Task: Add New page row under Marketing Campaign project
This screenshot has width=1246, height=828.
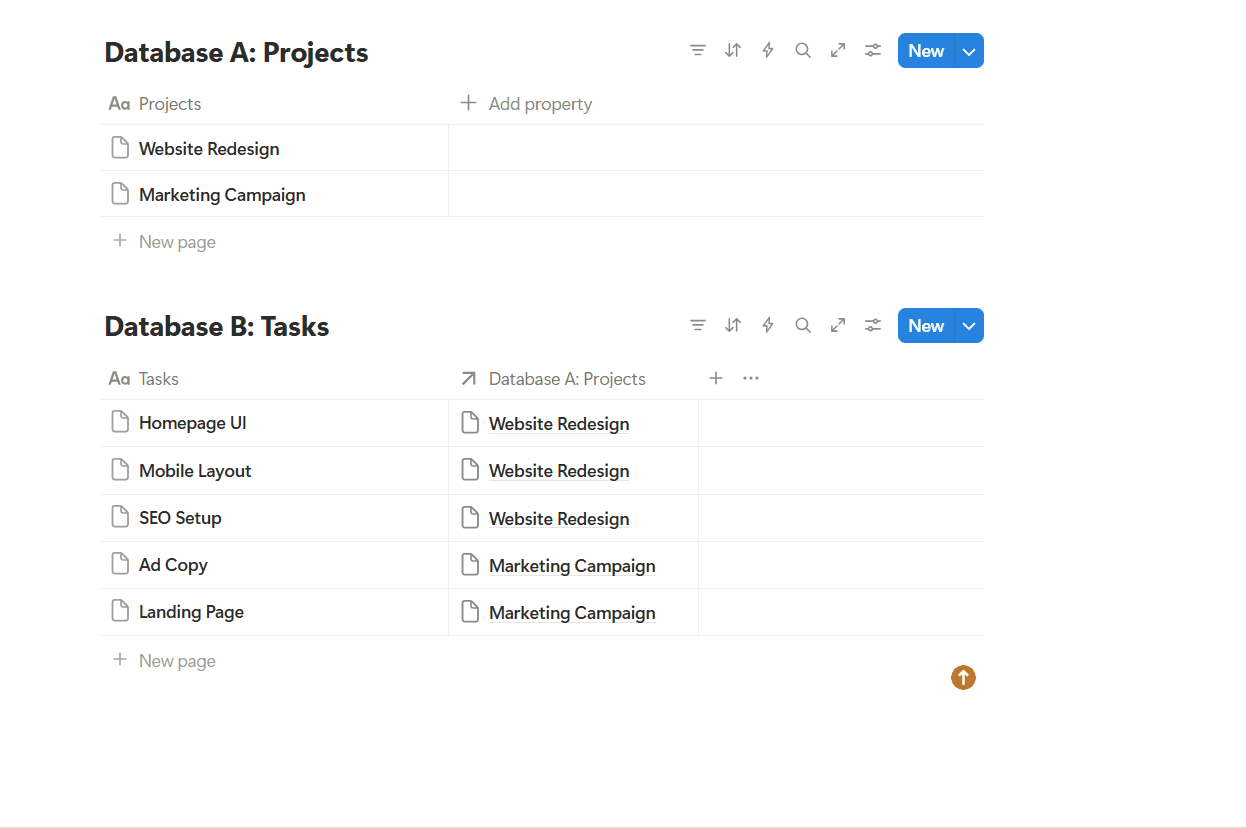Action: coord(164,241)
